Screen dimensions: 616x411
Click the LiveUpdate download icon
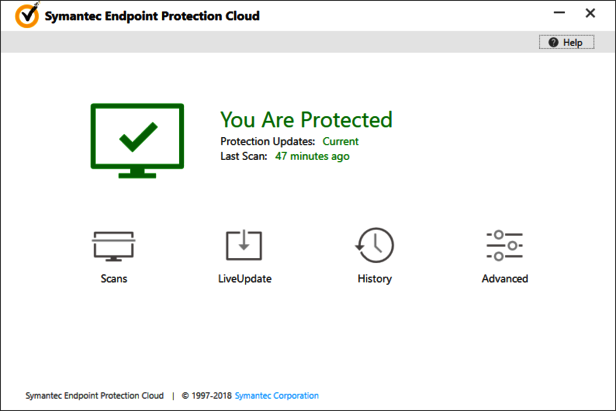point(244,246)
